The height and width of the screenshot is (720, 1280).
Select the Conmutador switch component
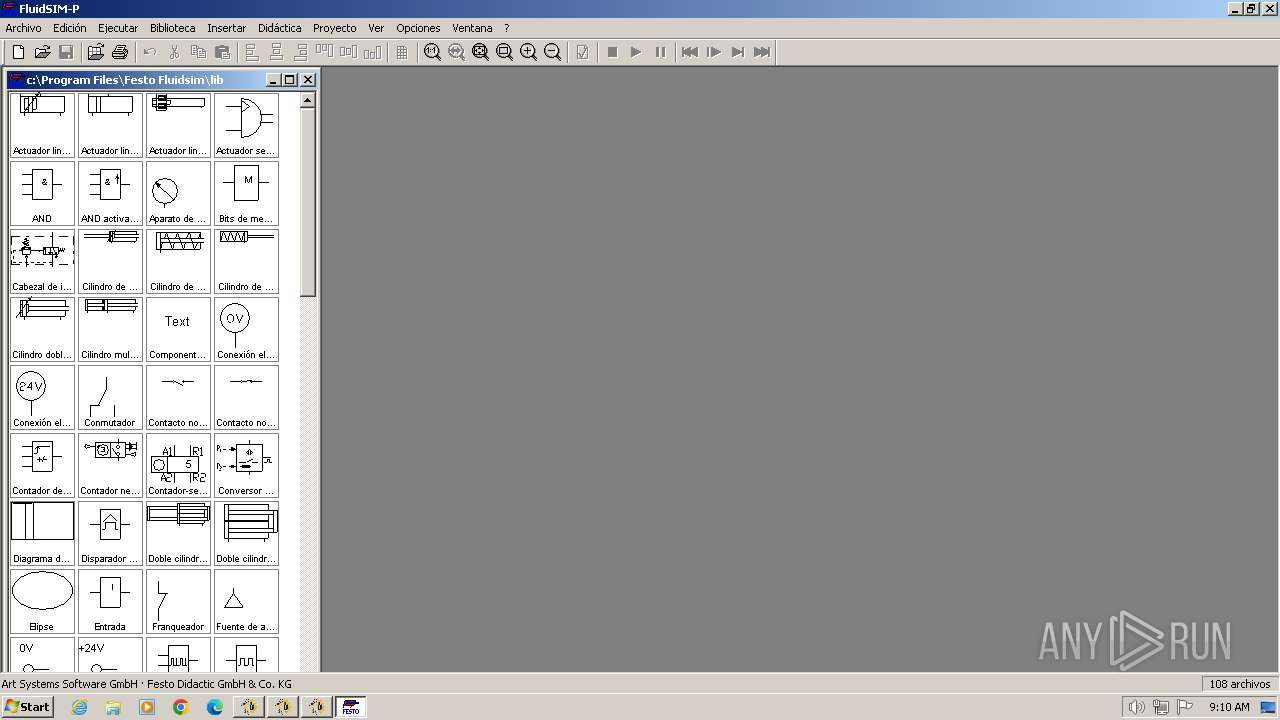[110, 398]
